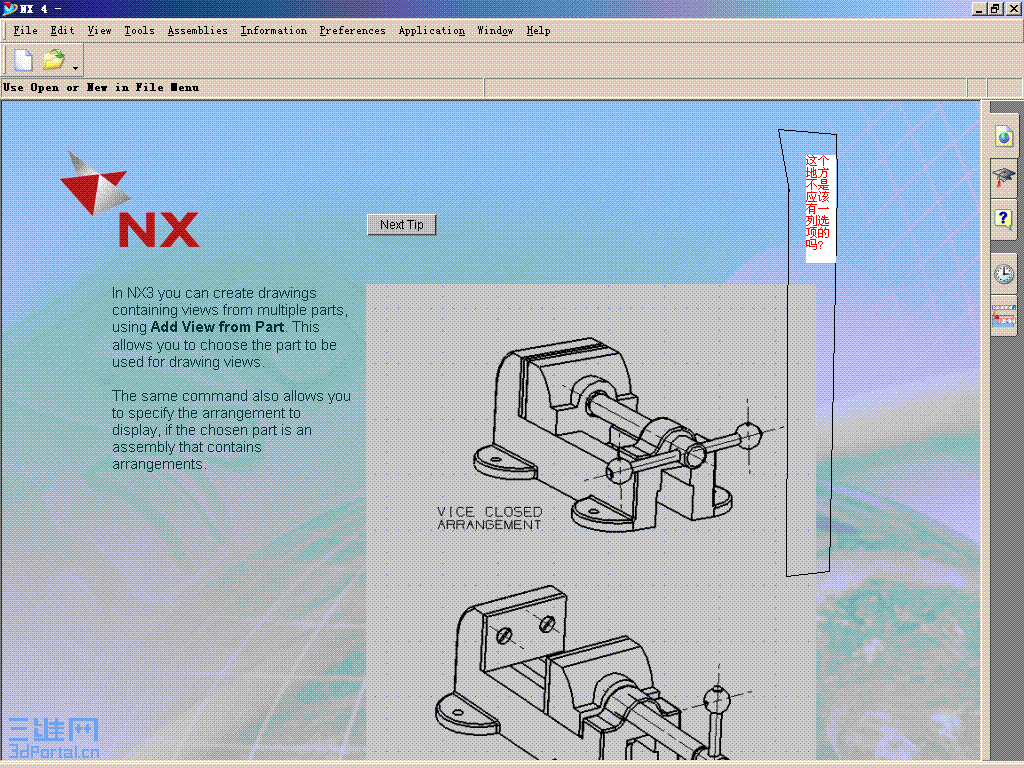Open the Help menu
The width and height of the screenshot is (1024, 768).
click(538, 31)
